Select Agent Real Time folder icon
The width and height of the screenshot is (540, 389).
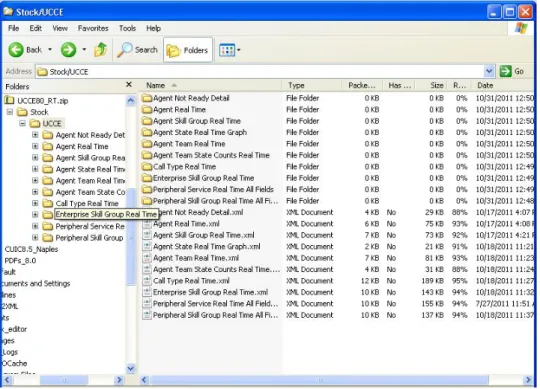click(x=147, y=110)
